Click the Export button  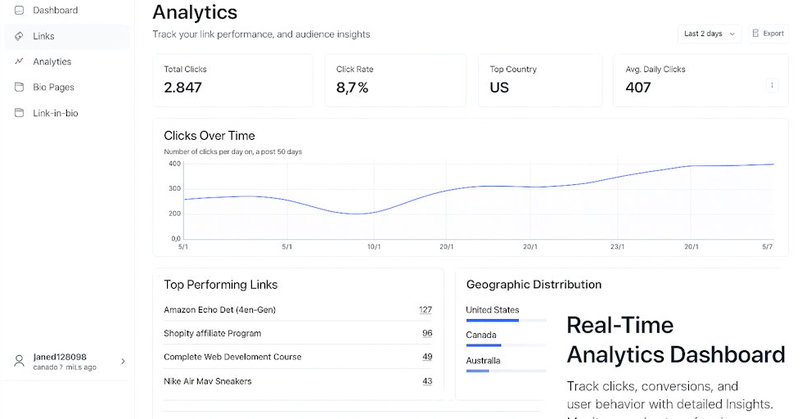click(x=768, y=33)
